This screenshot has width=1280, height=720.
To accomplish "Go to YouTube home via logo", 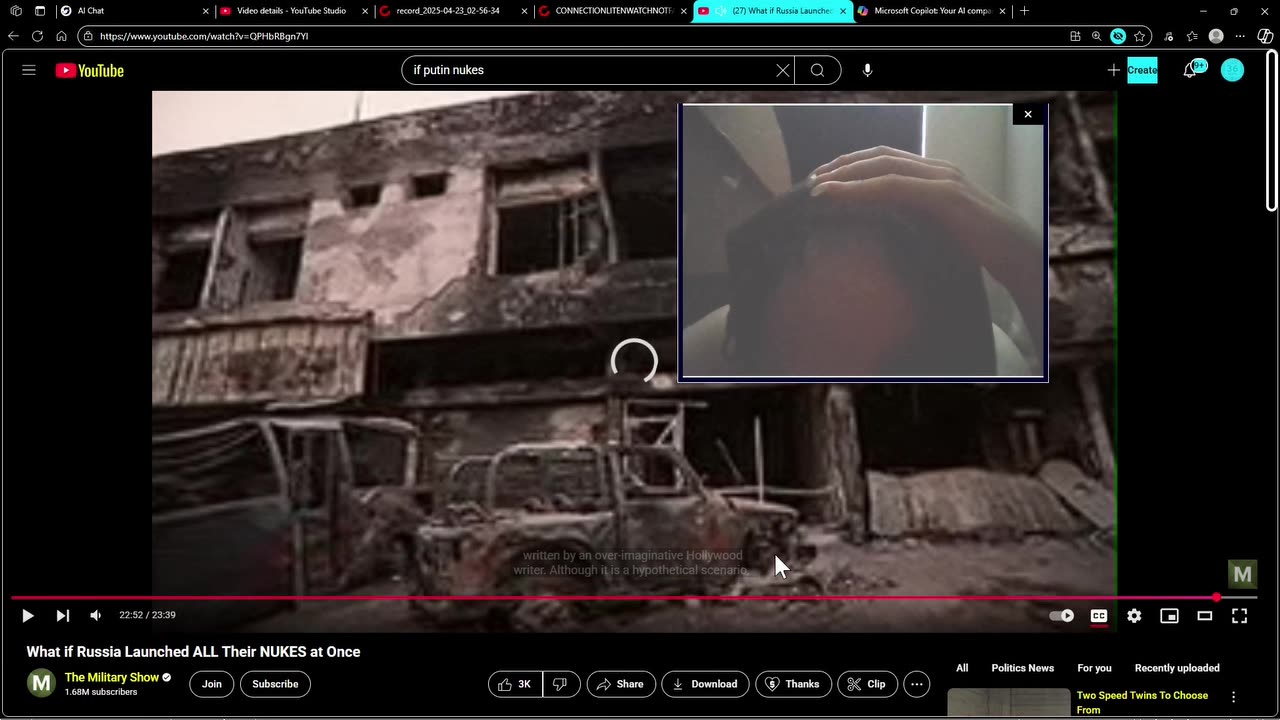I will 90,70.
